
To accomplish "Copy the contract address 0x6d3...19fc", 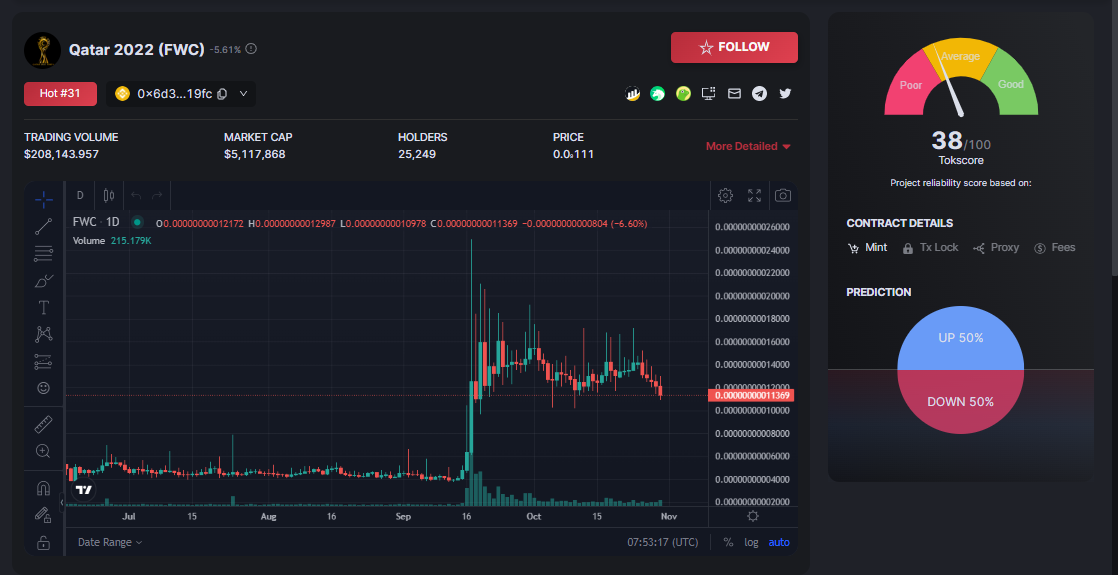I will [222, 94].
